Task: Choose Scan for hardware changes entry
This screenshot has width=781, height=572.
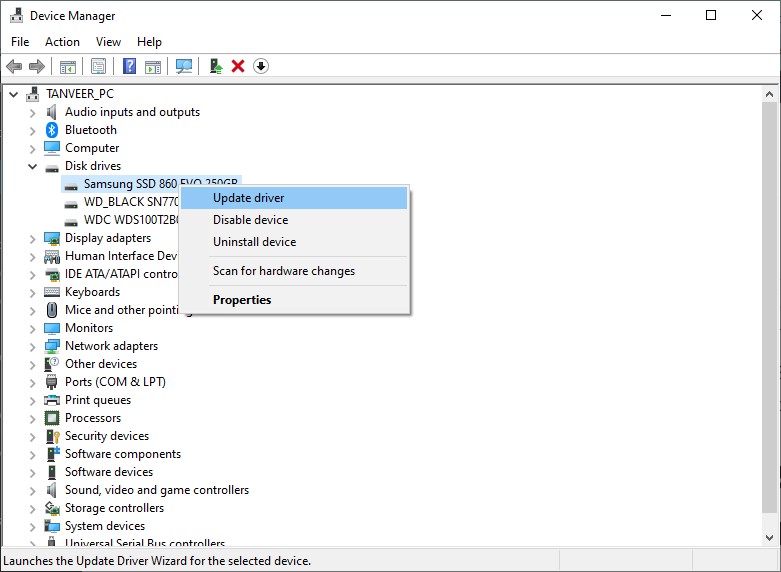Action: coord(294,271)
